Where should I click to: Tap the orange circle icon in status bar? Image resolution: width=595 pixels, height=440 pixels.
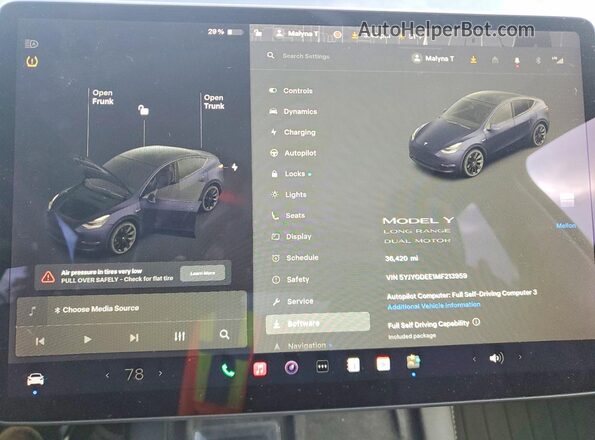click(337, 35)
